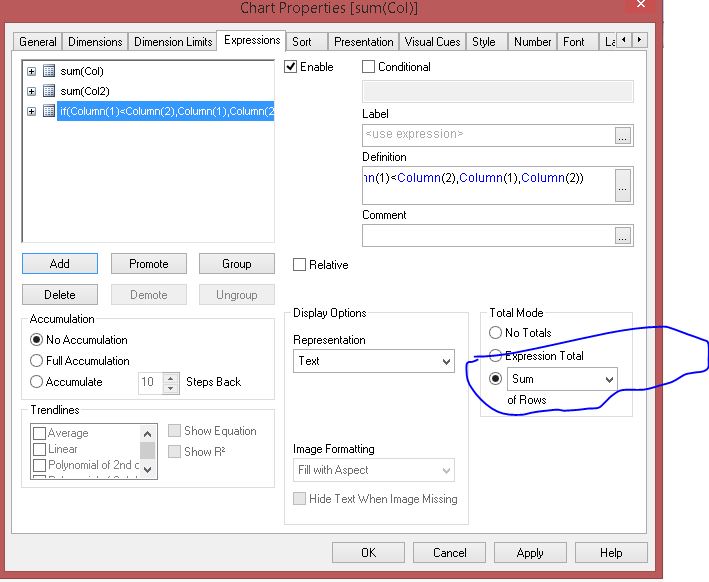The height and width of the screenshot is (582, 709).
Task: Click the Add expression button
Action: pyautogui.click(x=60, y=264)
